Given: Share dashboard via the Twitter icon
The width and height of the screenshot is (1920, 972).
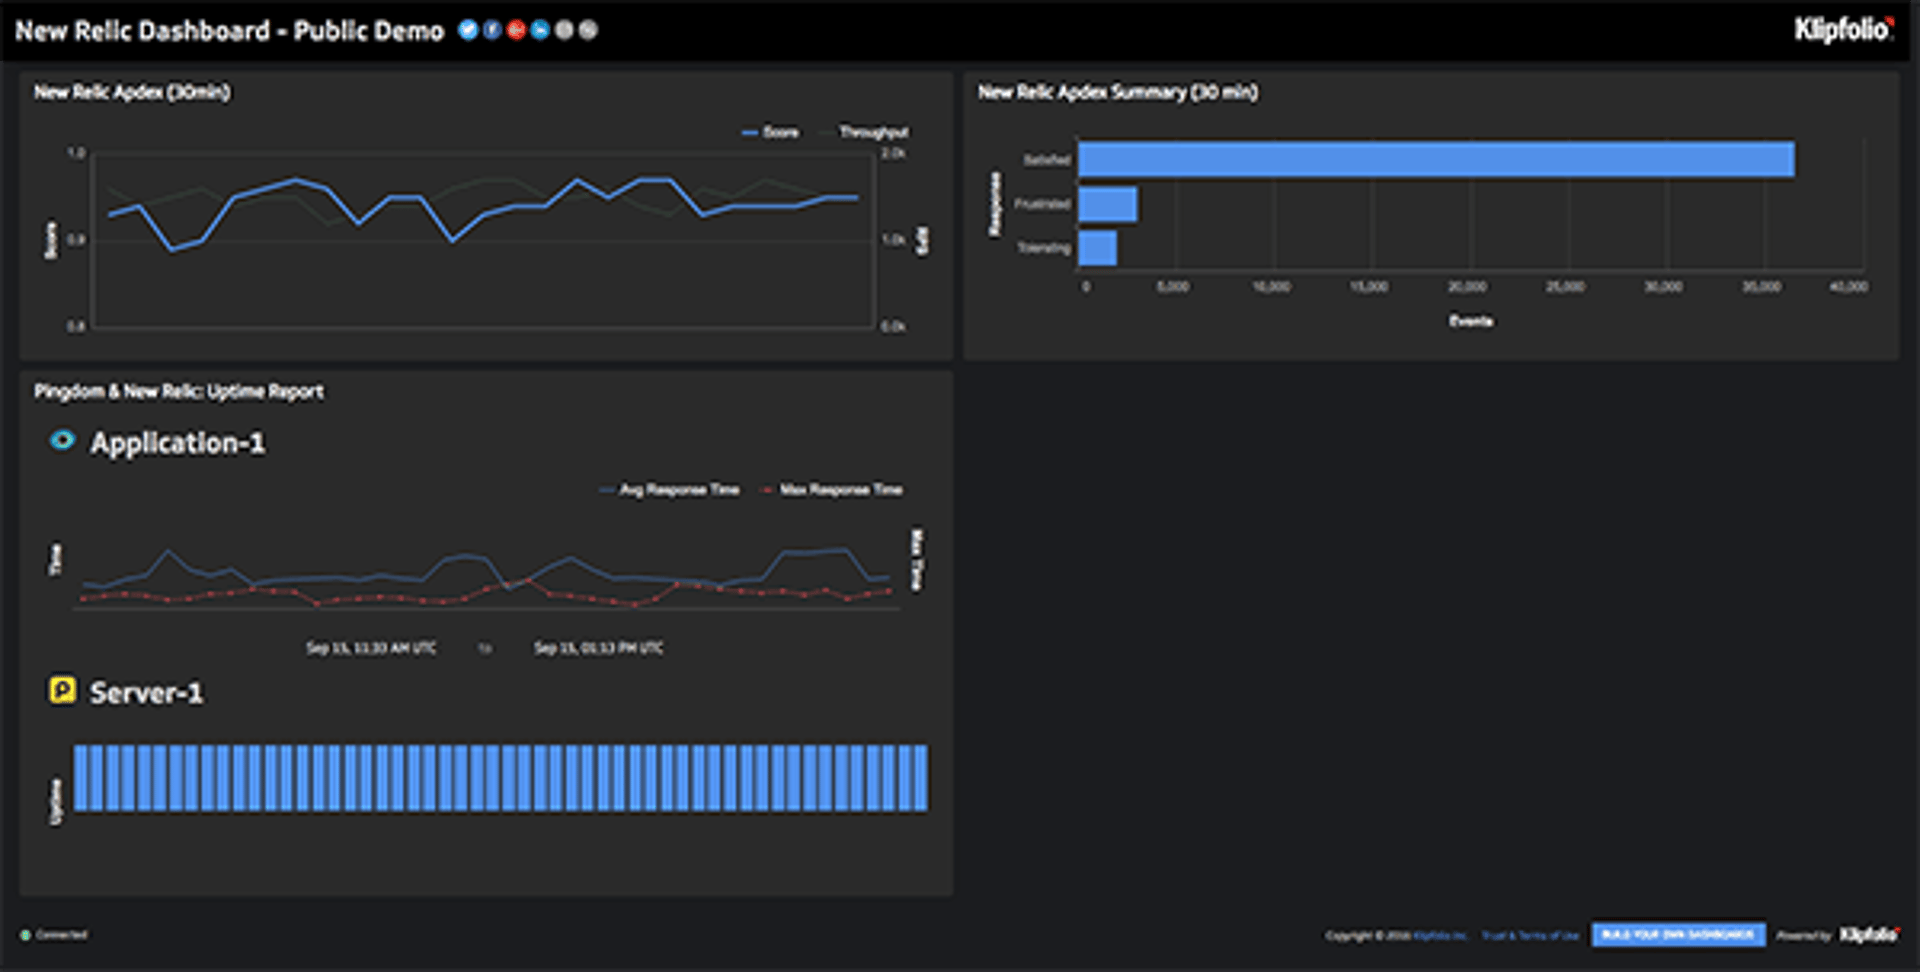Looking at the screenshot, I should tap(467, 30).
